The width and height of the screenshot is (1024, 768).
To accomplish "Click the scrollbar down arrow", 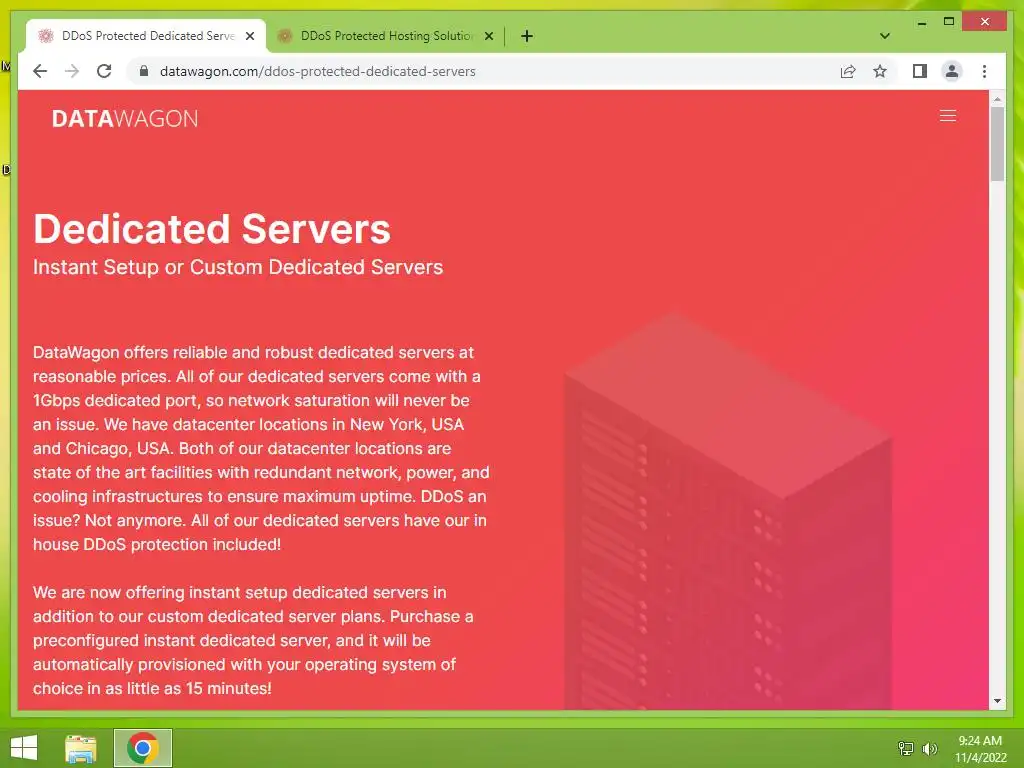I will pyautogui.click(x=997, y=701).
